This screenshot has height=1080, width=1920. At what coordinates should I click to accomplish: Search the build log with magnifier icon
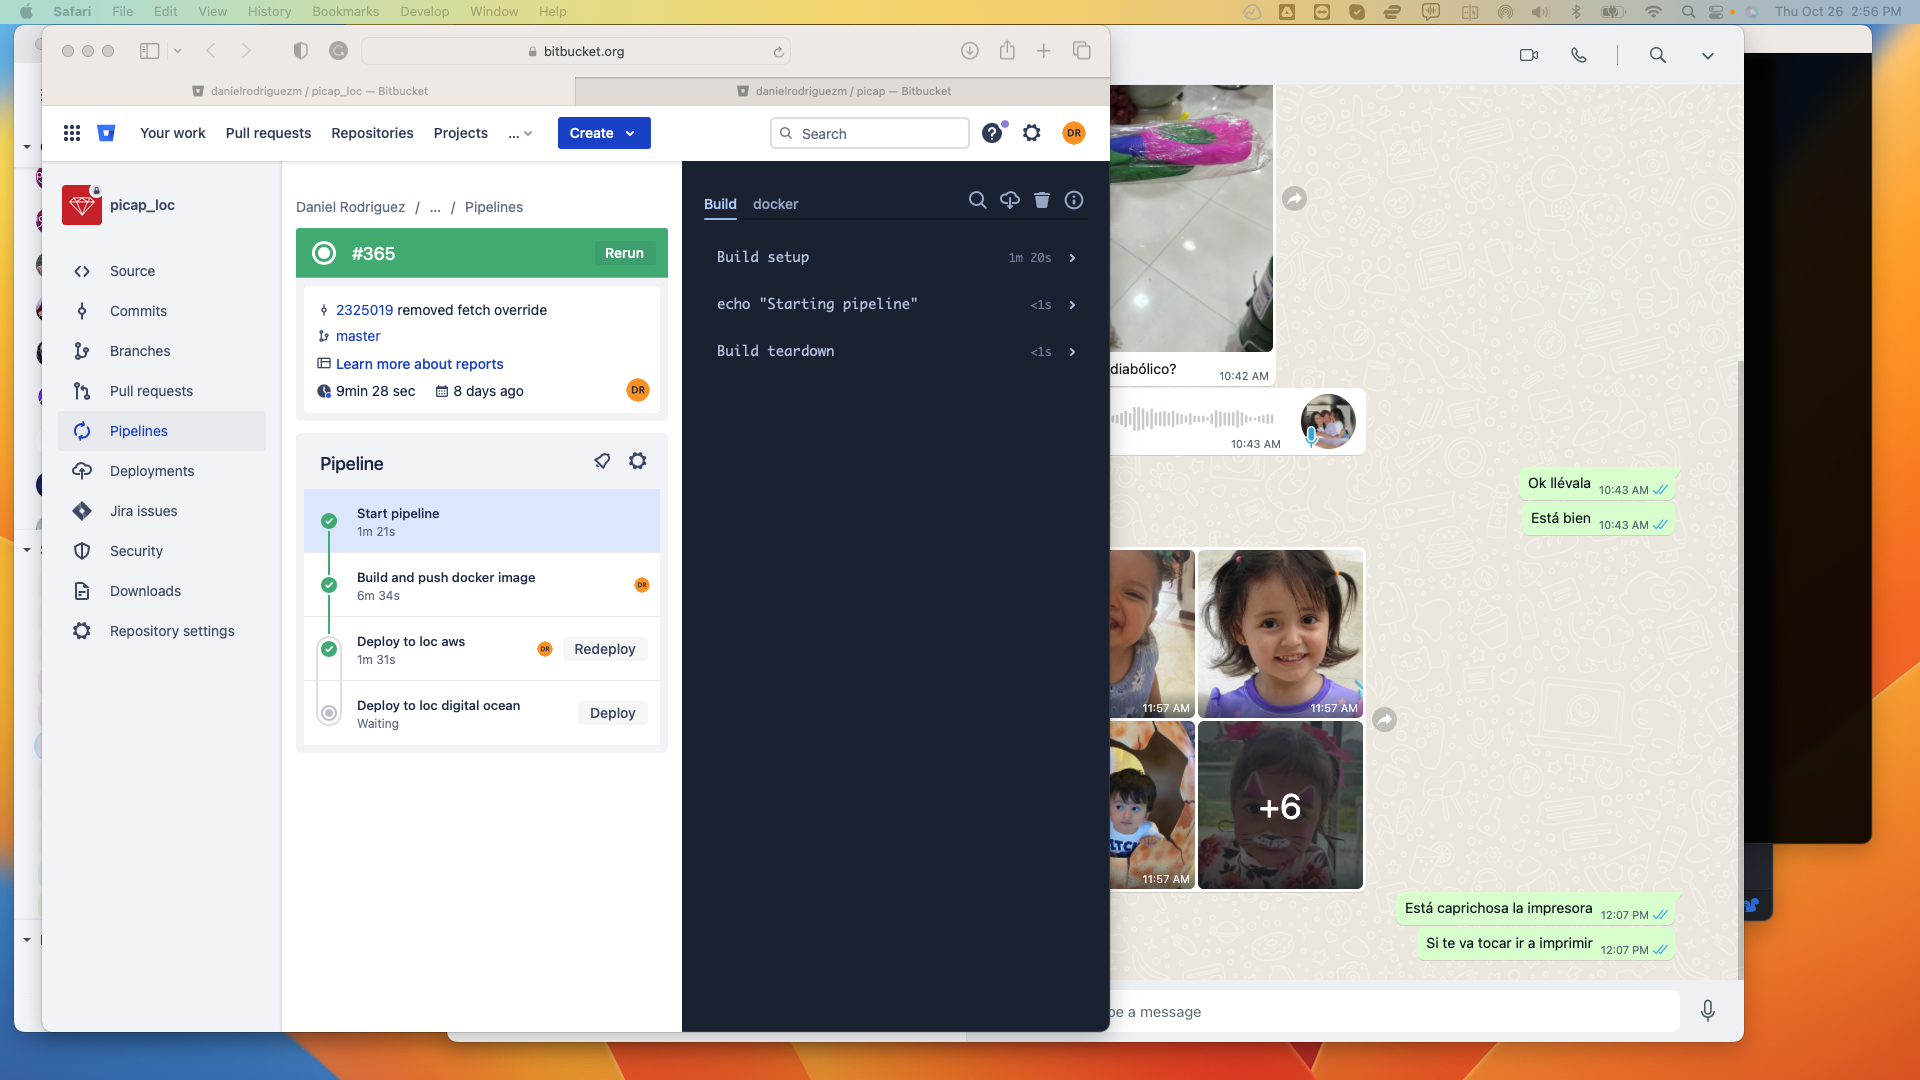(x=977, y=200)
